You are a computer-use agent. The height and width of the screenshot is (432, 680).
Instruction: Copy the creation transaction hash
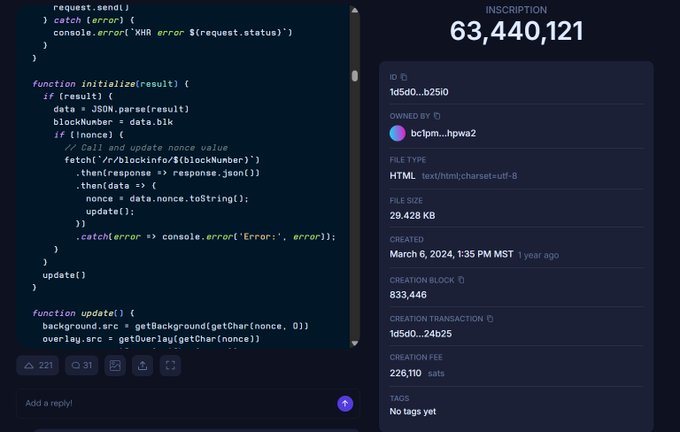490,318
